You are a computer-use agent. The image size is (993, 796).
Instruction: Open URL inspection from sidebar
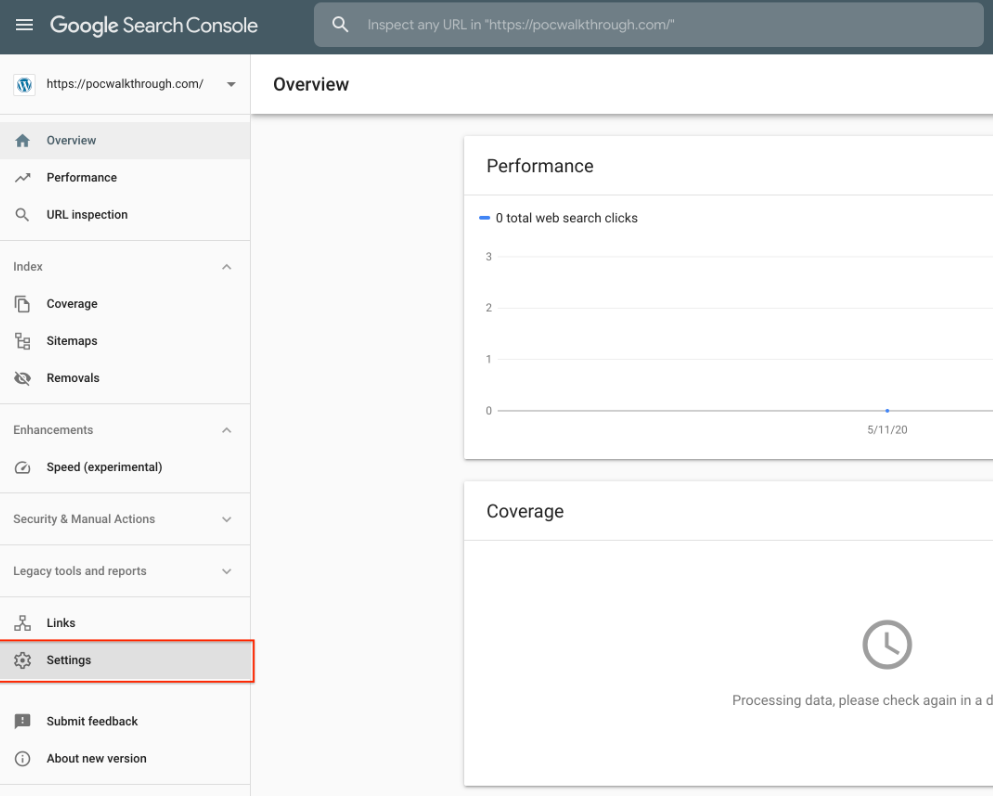[x=87, y=215]
